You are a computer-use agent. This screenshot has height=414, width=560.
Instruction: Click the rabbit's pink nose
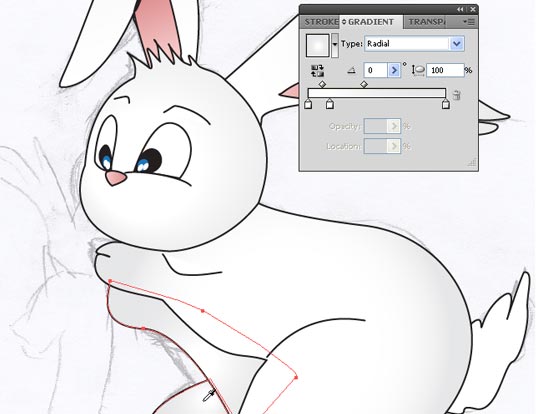[115, 178]
